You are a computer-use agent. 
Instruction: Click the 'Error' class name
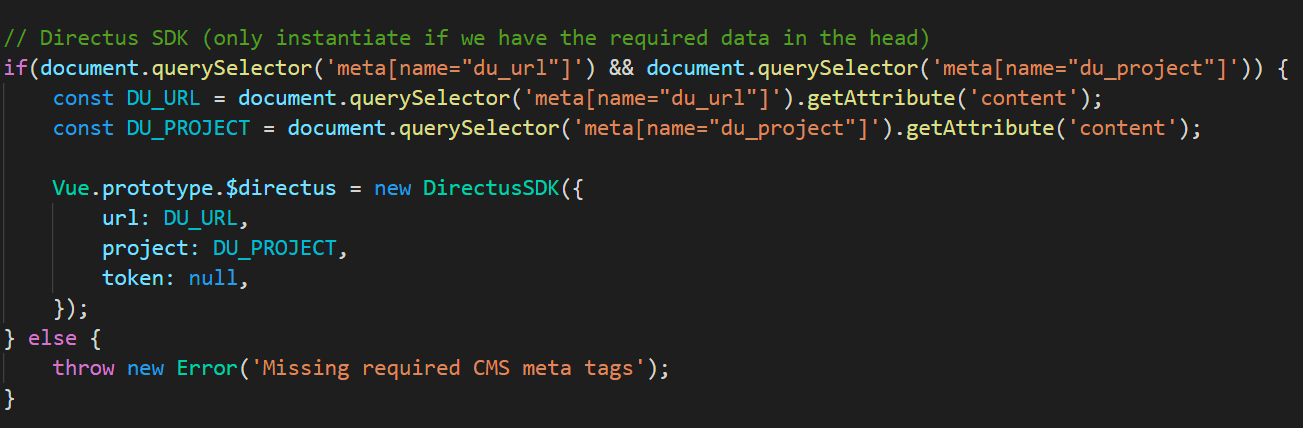(206, 368)
